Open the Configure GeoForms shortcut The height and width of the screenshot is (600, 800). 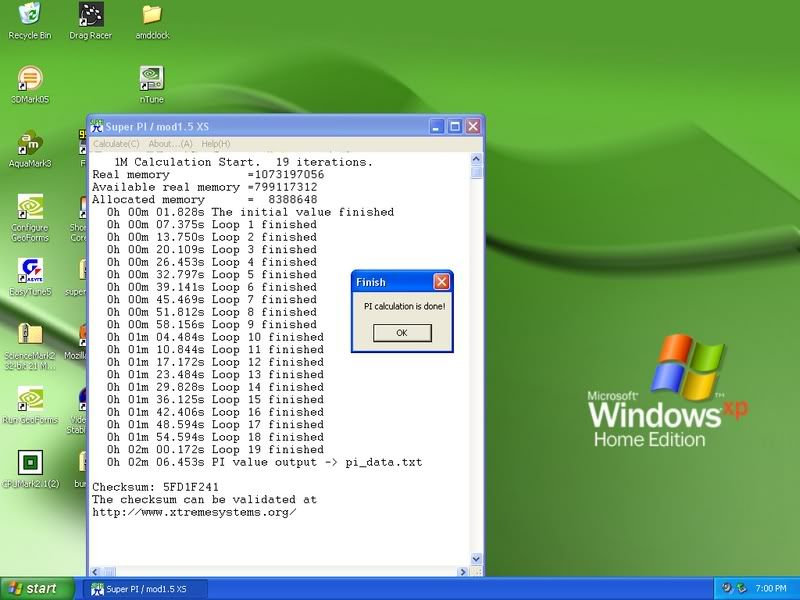point(30,218)
